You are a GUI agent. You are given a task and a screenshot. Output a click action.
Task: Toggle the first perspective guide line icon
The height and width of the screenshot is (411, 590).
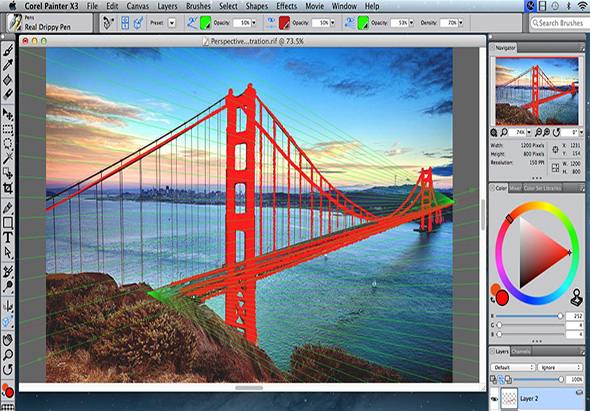click(192, 23)
